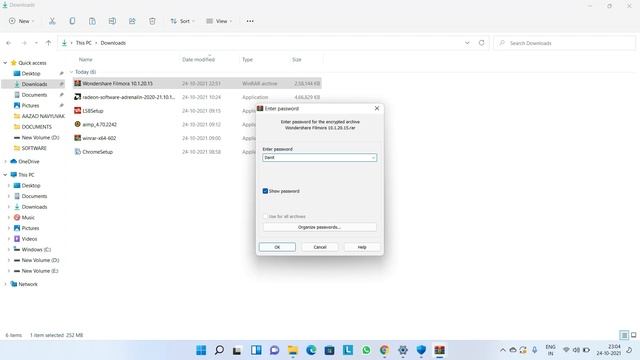Open taskbar Search magnifier
640x360 pixels.
(219, 350)
